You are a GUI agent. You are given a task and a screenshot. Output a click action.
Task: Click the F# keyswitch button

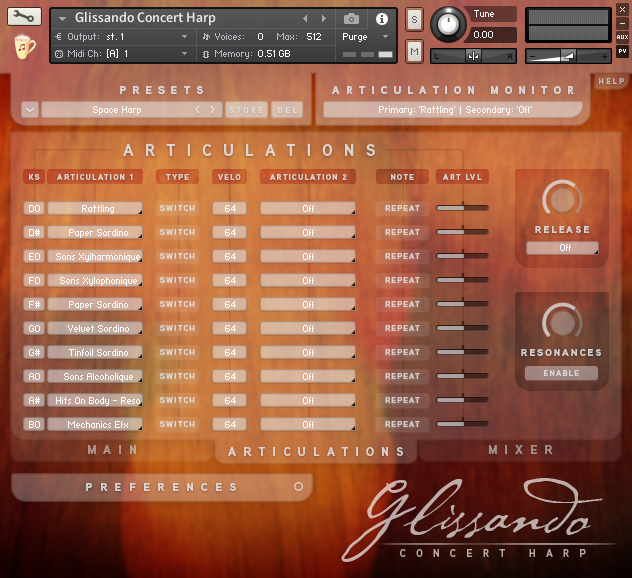coord(34,304)
